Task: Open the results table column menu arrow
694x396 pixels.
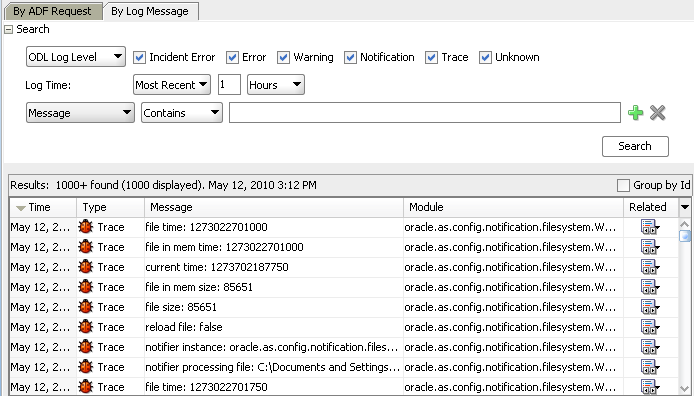Action: tap(684, 207)
